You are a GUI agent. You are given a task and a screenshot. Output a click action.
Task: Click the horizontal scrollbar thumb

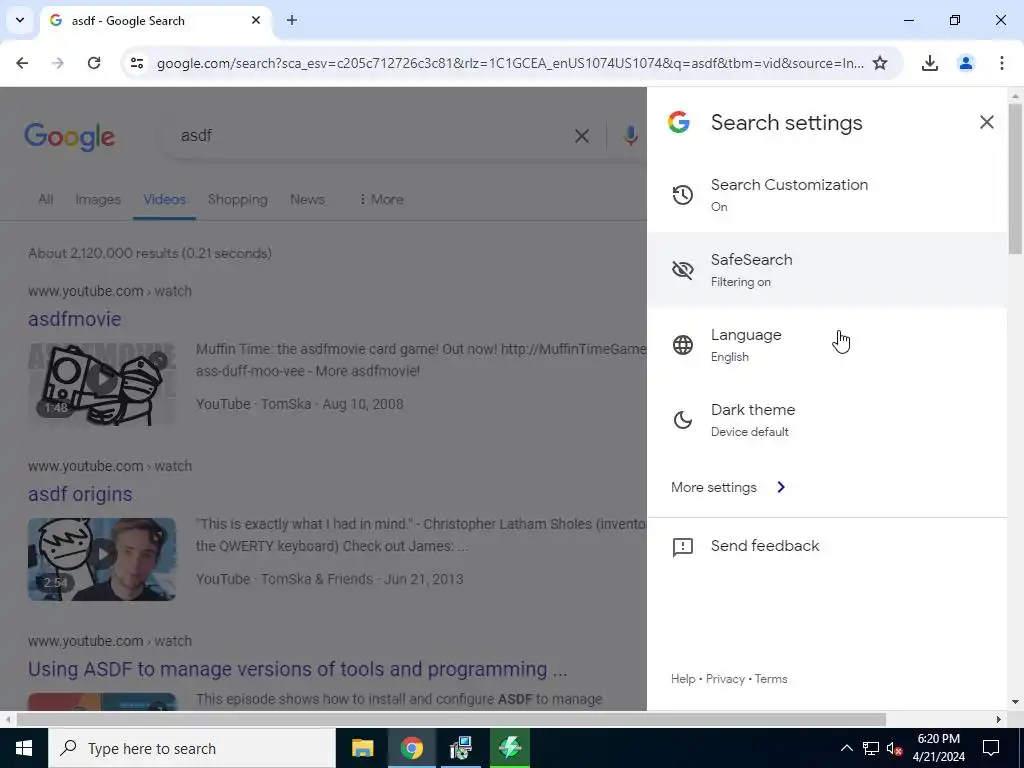(x=451, y=719)
